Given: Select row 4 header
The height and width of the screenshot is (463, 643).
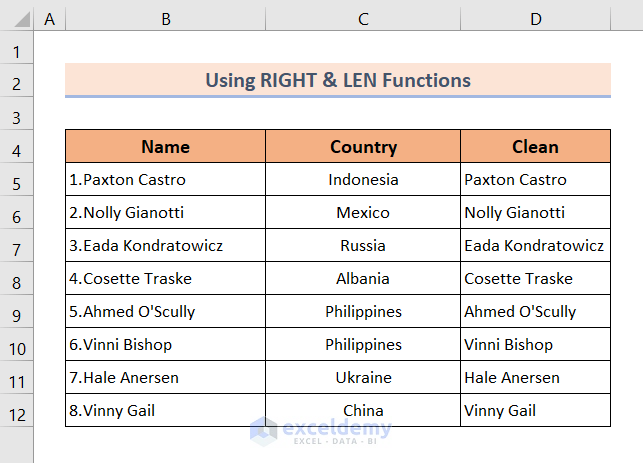Looking at the screenshot, I should [17, 148].
